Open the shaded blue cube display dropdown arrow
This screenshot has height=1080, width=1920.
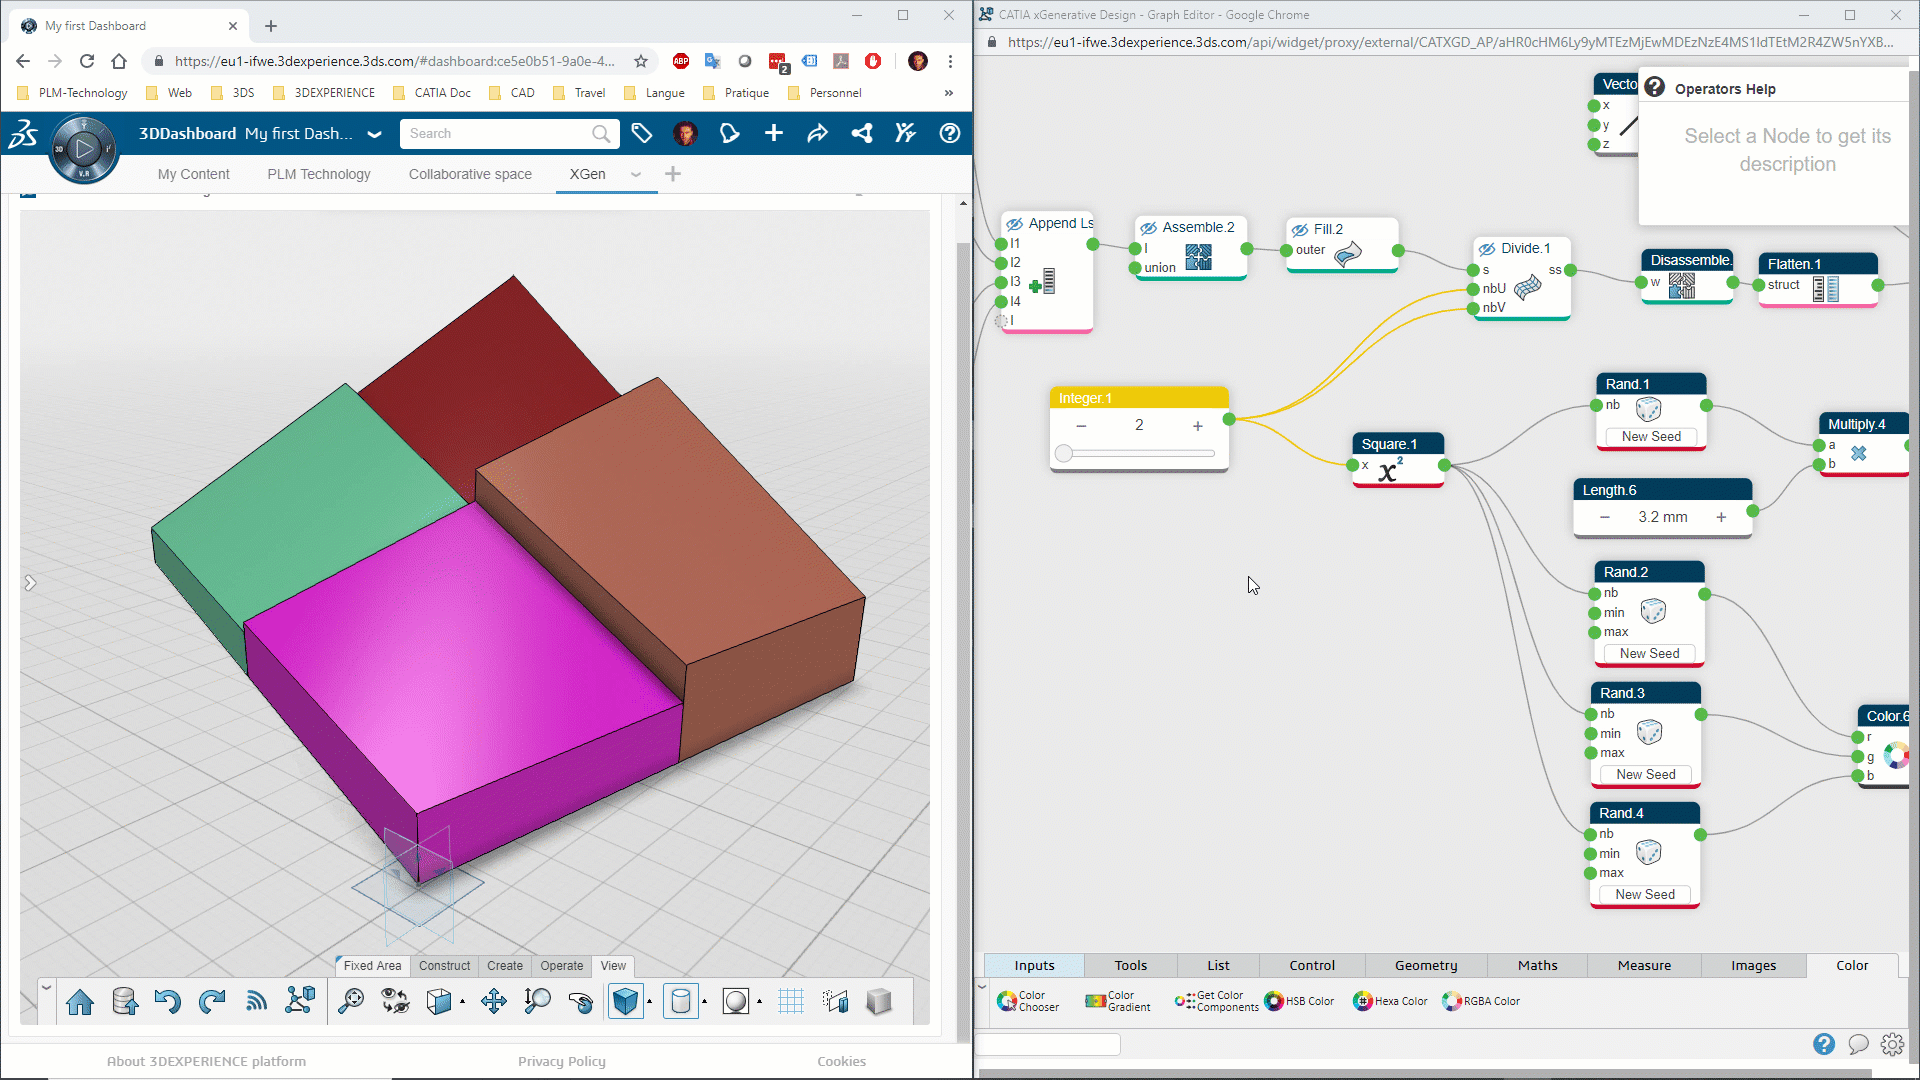pyautogui.click(x=650, y=1002)
